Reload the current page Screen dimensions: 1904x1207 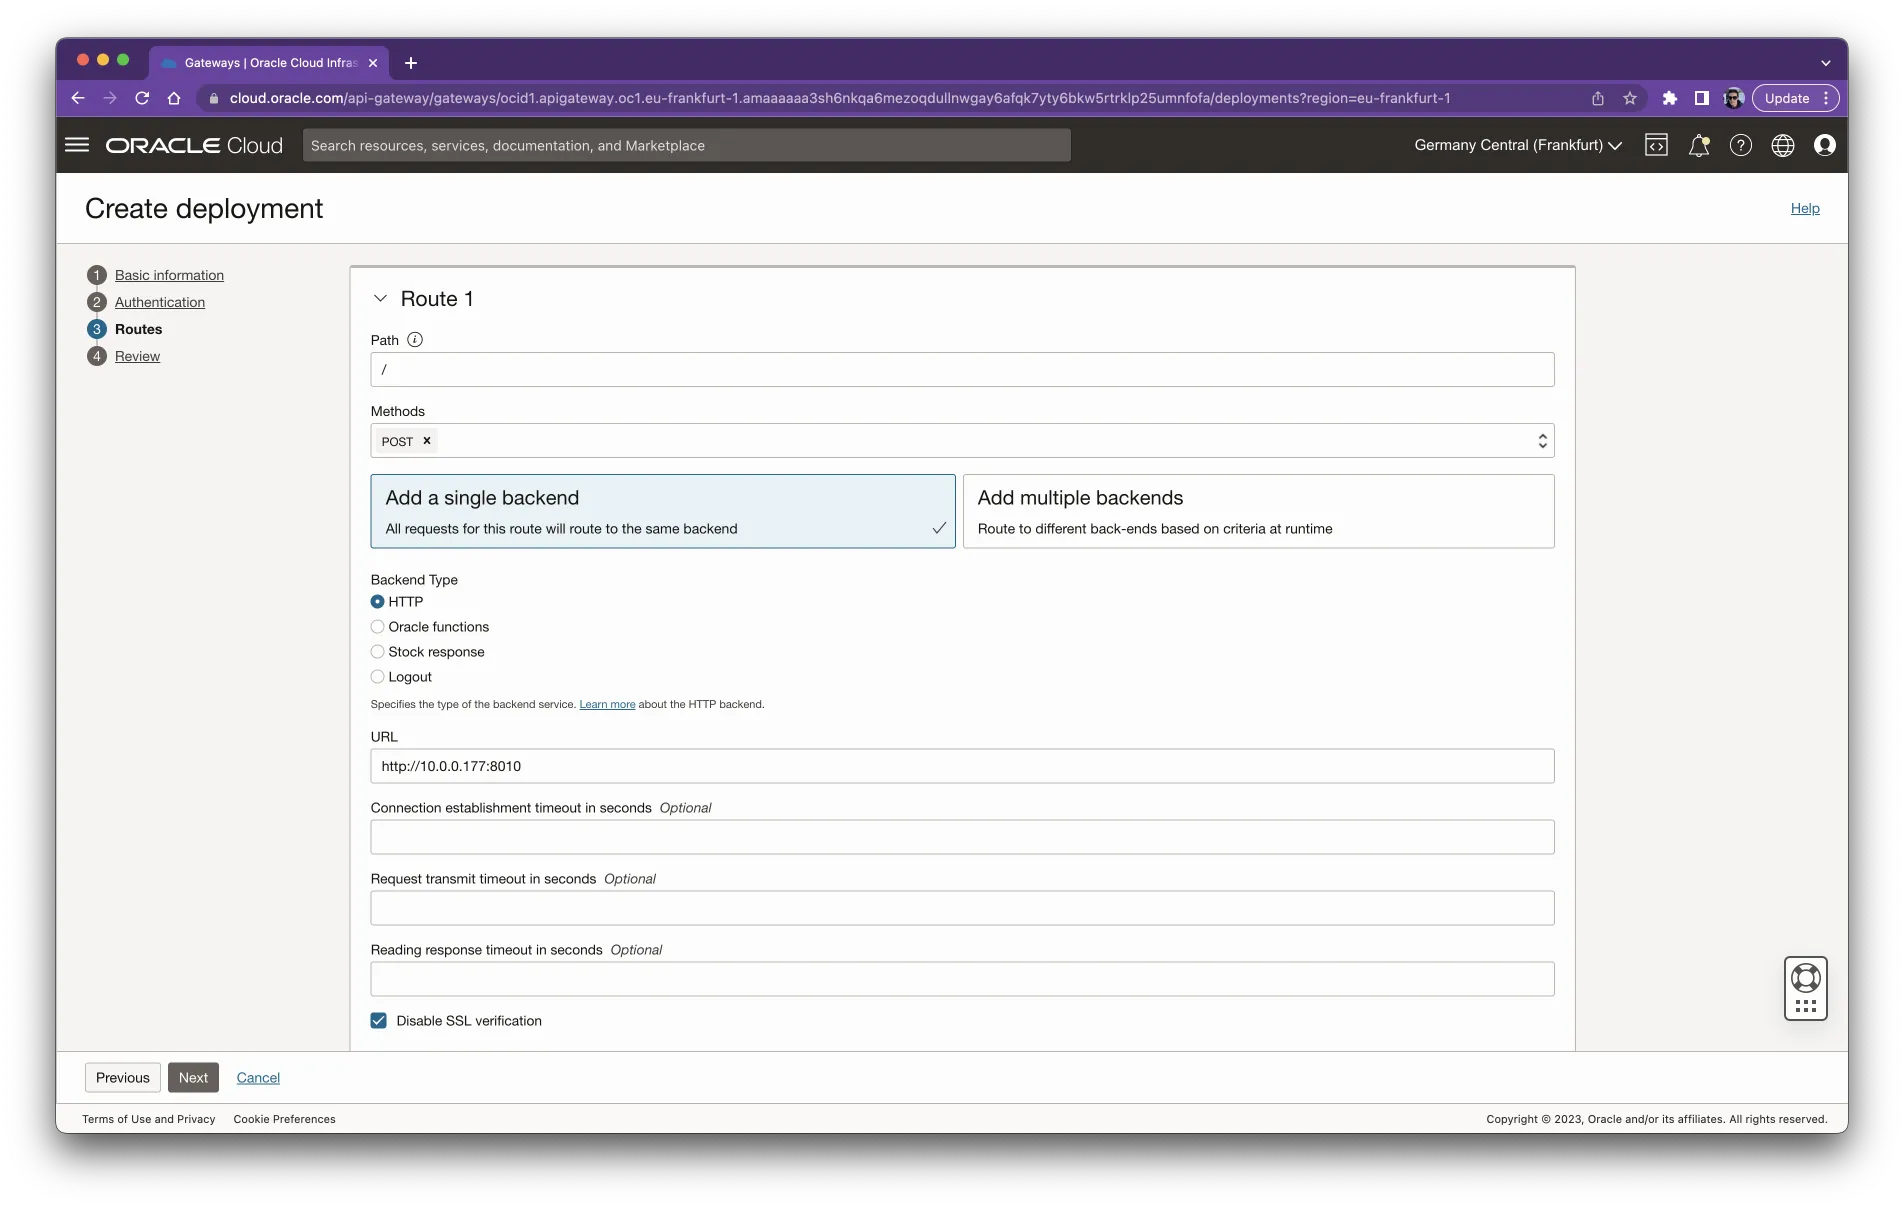tap(142, 98)
